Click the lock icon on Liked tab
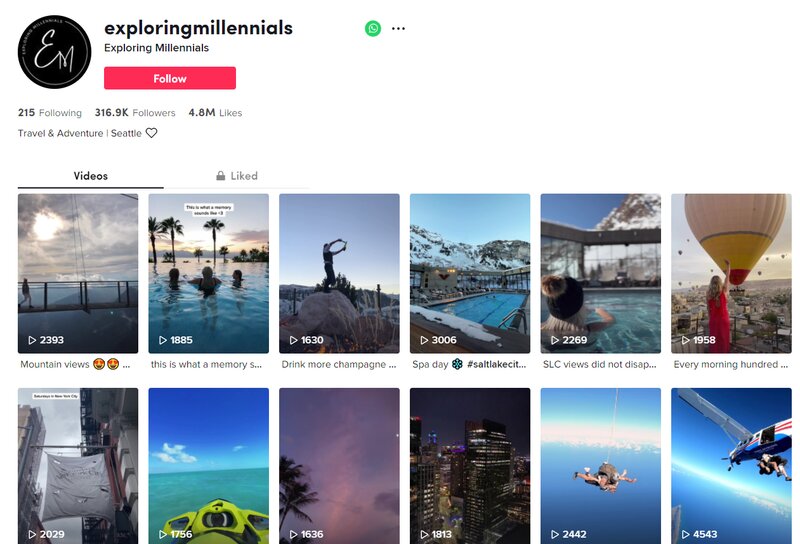 tap(220, 176)
